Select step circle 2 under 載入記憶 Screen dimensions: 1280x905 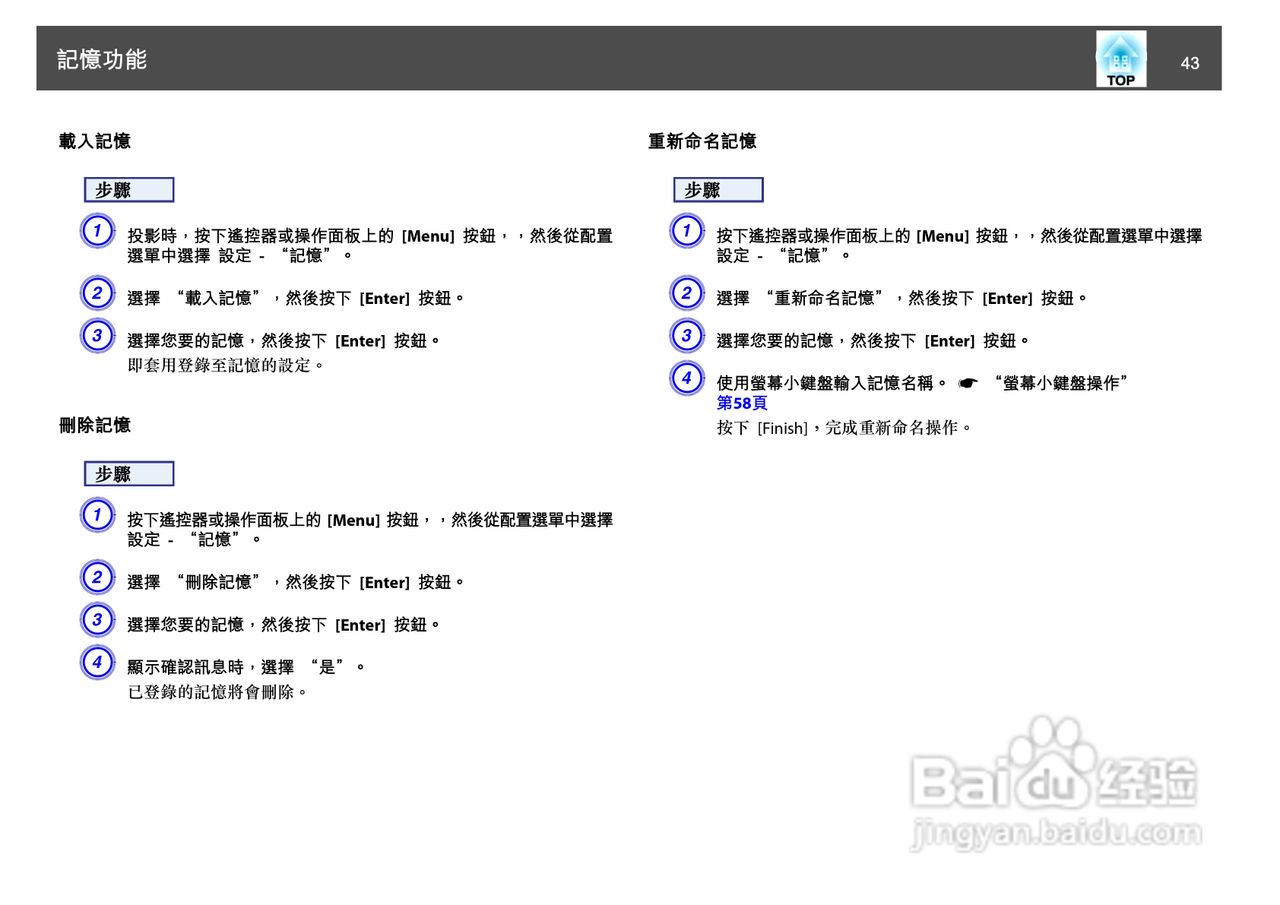97,293
